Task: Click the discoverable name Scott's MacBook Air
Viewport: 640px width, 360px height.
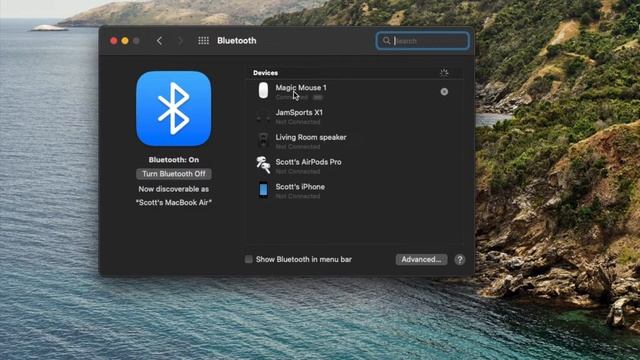Action: 174,202
